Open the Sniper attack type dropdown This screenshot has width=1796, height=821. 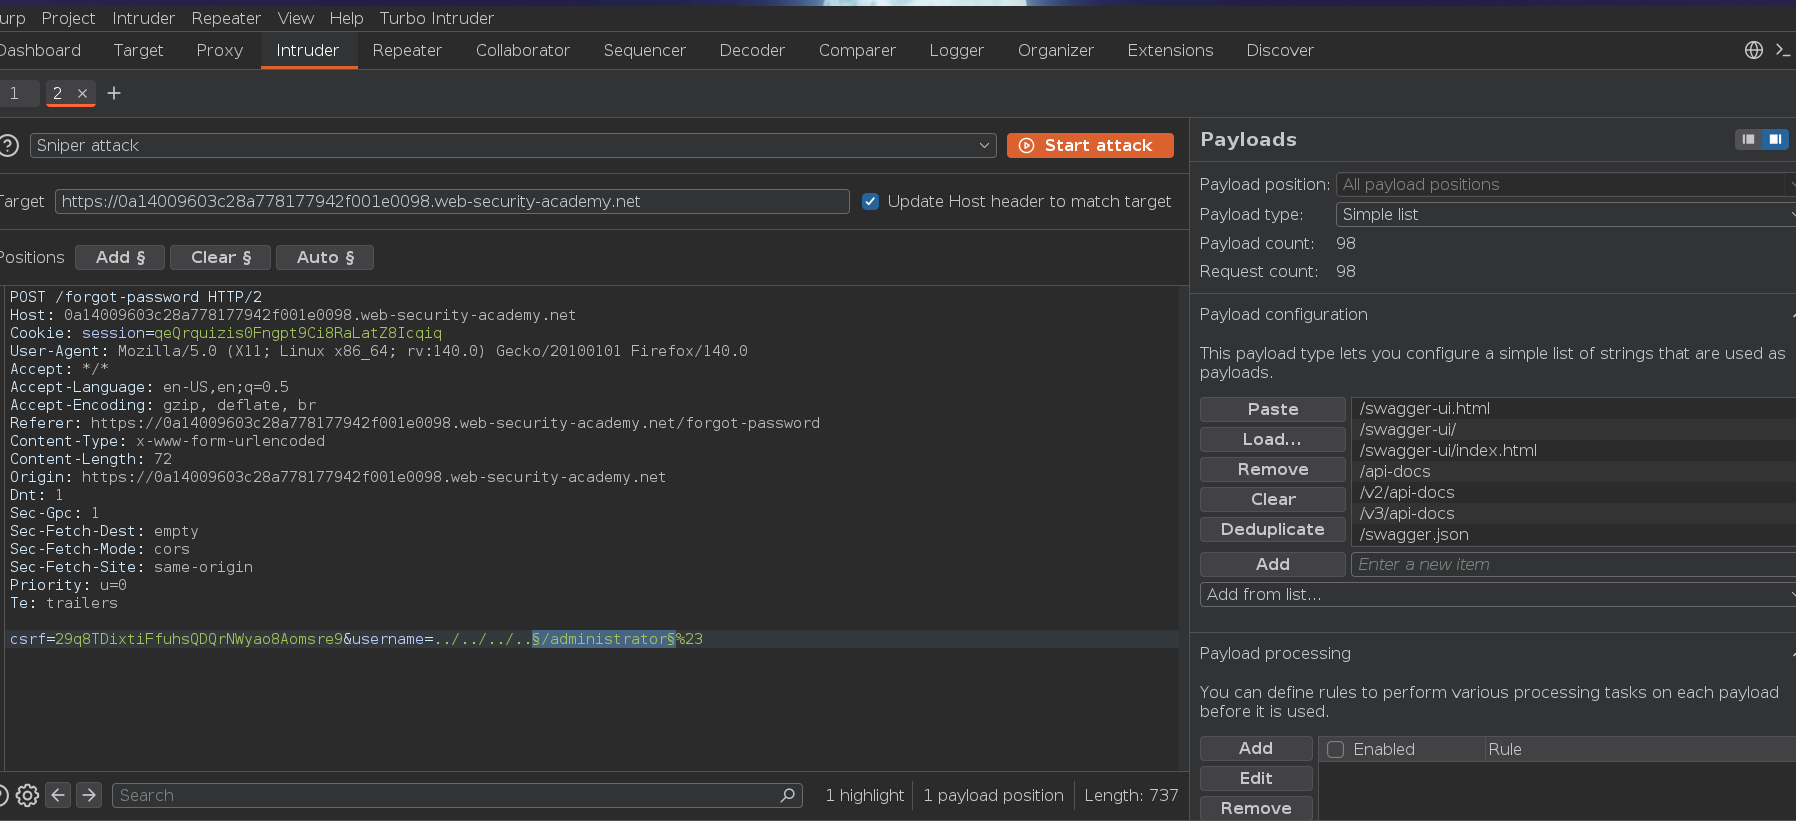[x=513, y=145]
